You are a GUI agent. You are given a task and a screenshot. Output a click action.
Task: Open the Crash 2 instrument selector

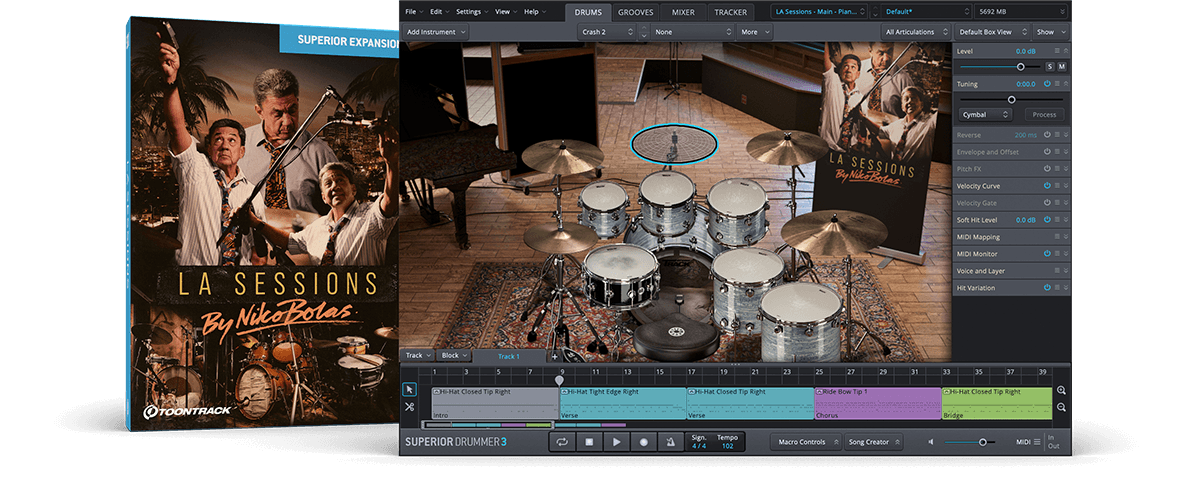coord(607,32)
